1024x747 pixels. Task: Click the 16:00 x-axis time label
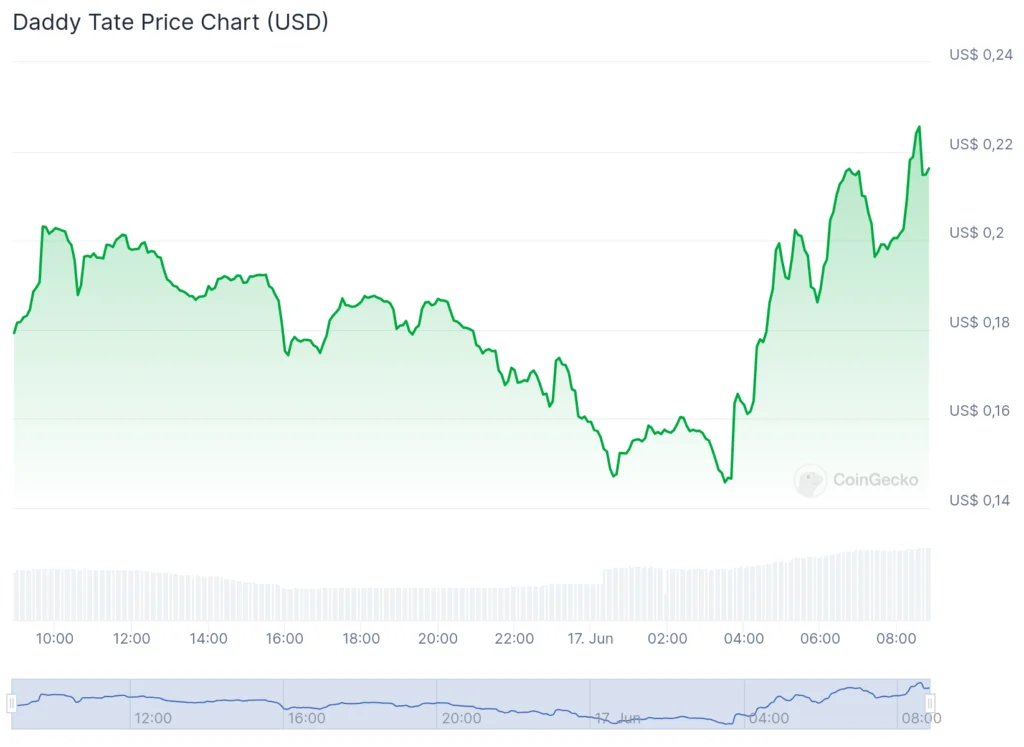tap(284, 639)
